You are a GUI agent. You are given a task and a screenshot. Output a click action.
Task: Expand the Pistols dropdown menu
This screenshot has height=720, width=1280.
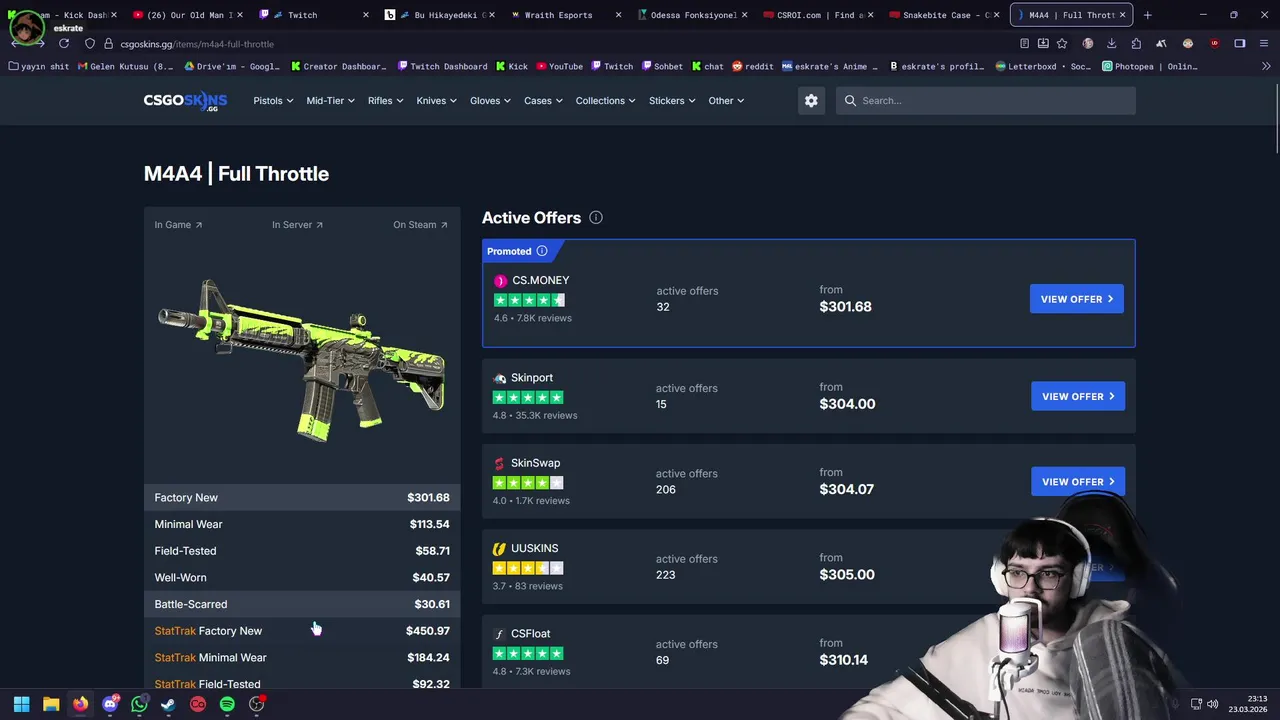[x=273, y=101]
